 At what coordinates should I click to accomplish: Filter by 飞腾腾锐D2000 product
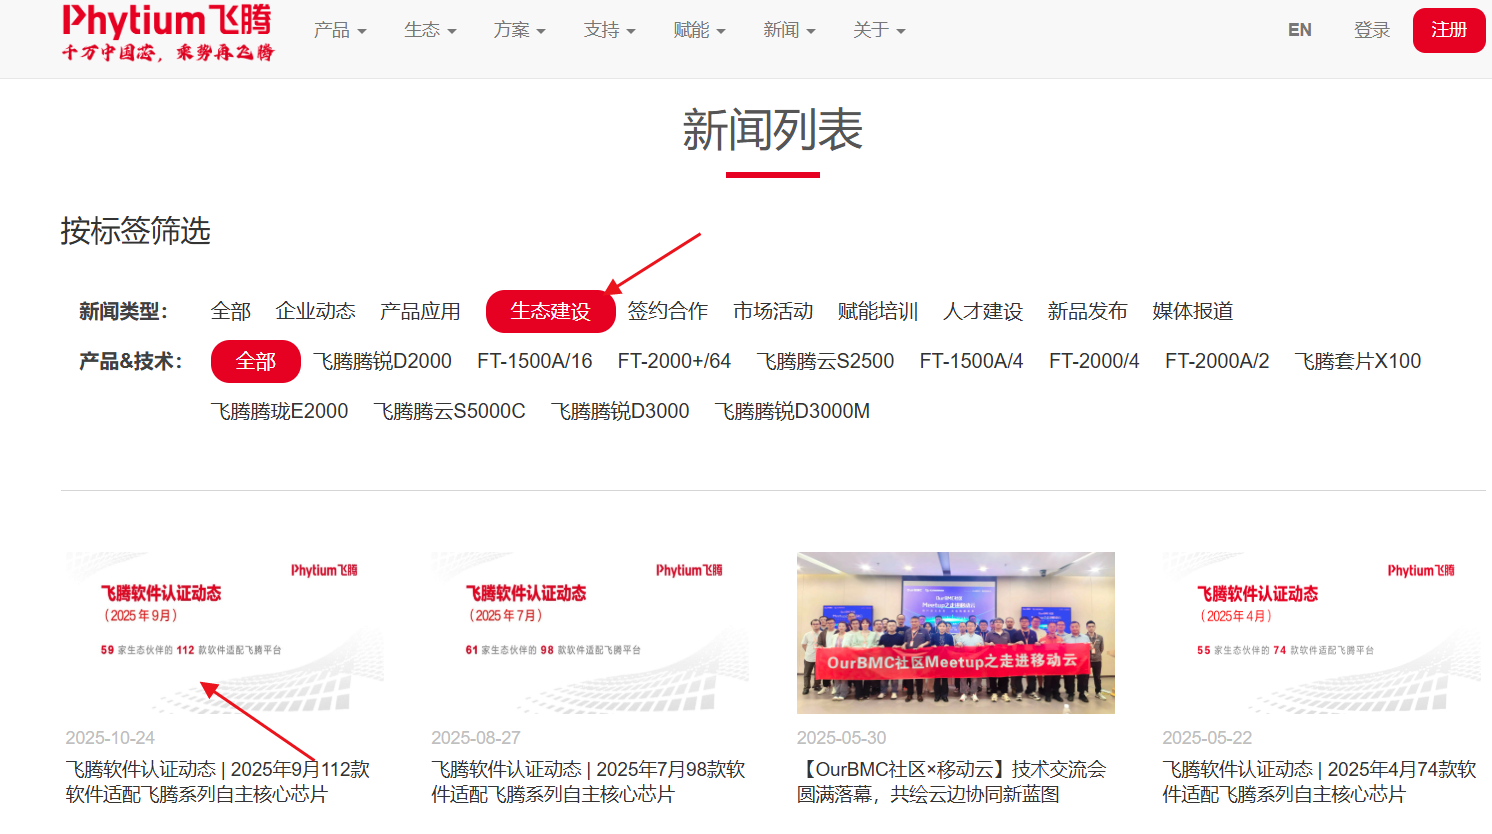(383, 361)
